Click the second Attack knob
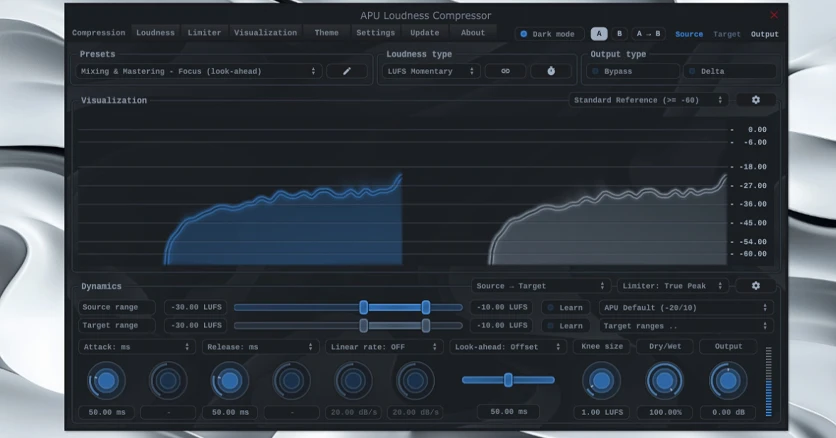 pyautogui.click(x=168, y=381)
